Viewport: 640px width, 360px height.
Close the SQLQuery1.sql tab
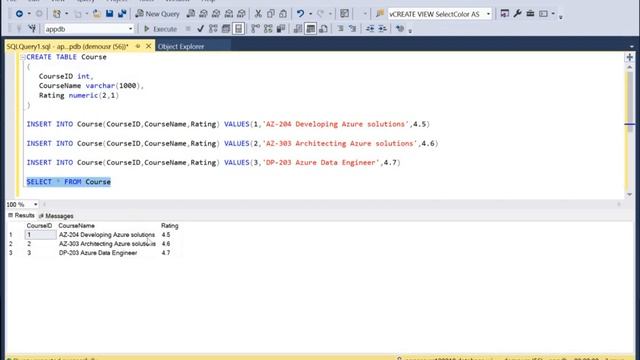149,46
